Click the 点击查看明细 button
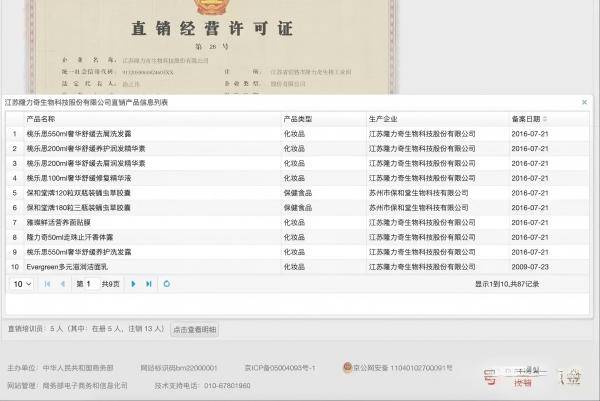Screen dimensions: 600x401 (x=194, y=329)
